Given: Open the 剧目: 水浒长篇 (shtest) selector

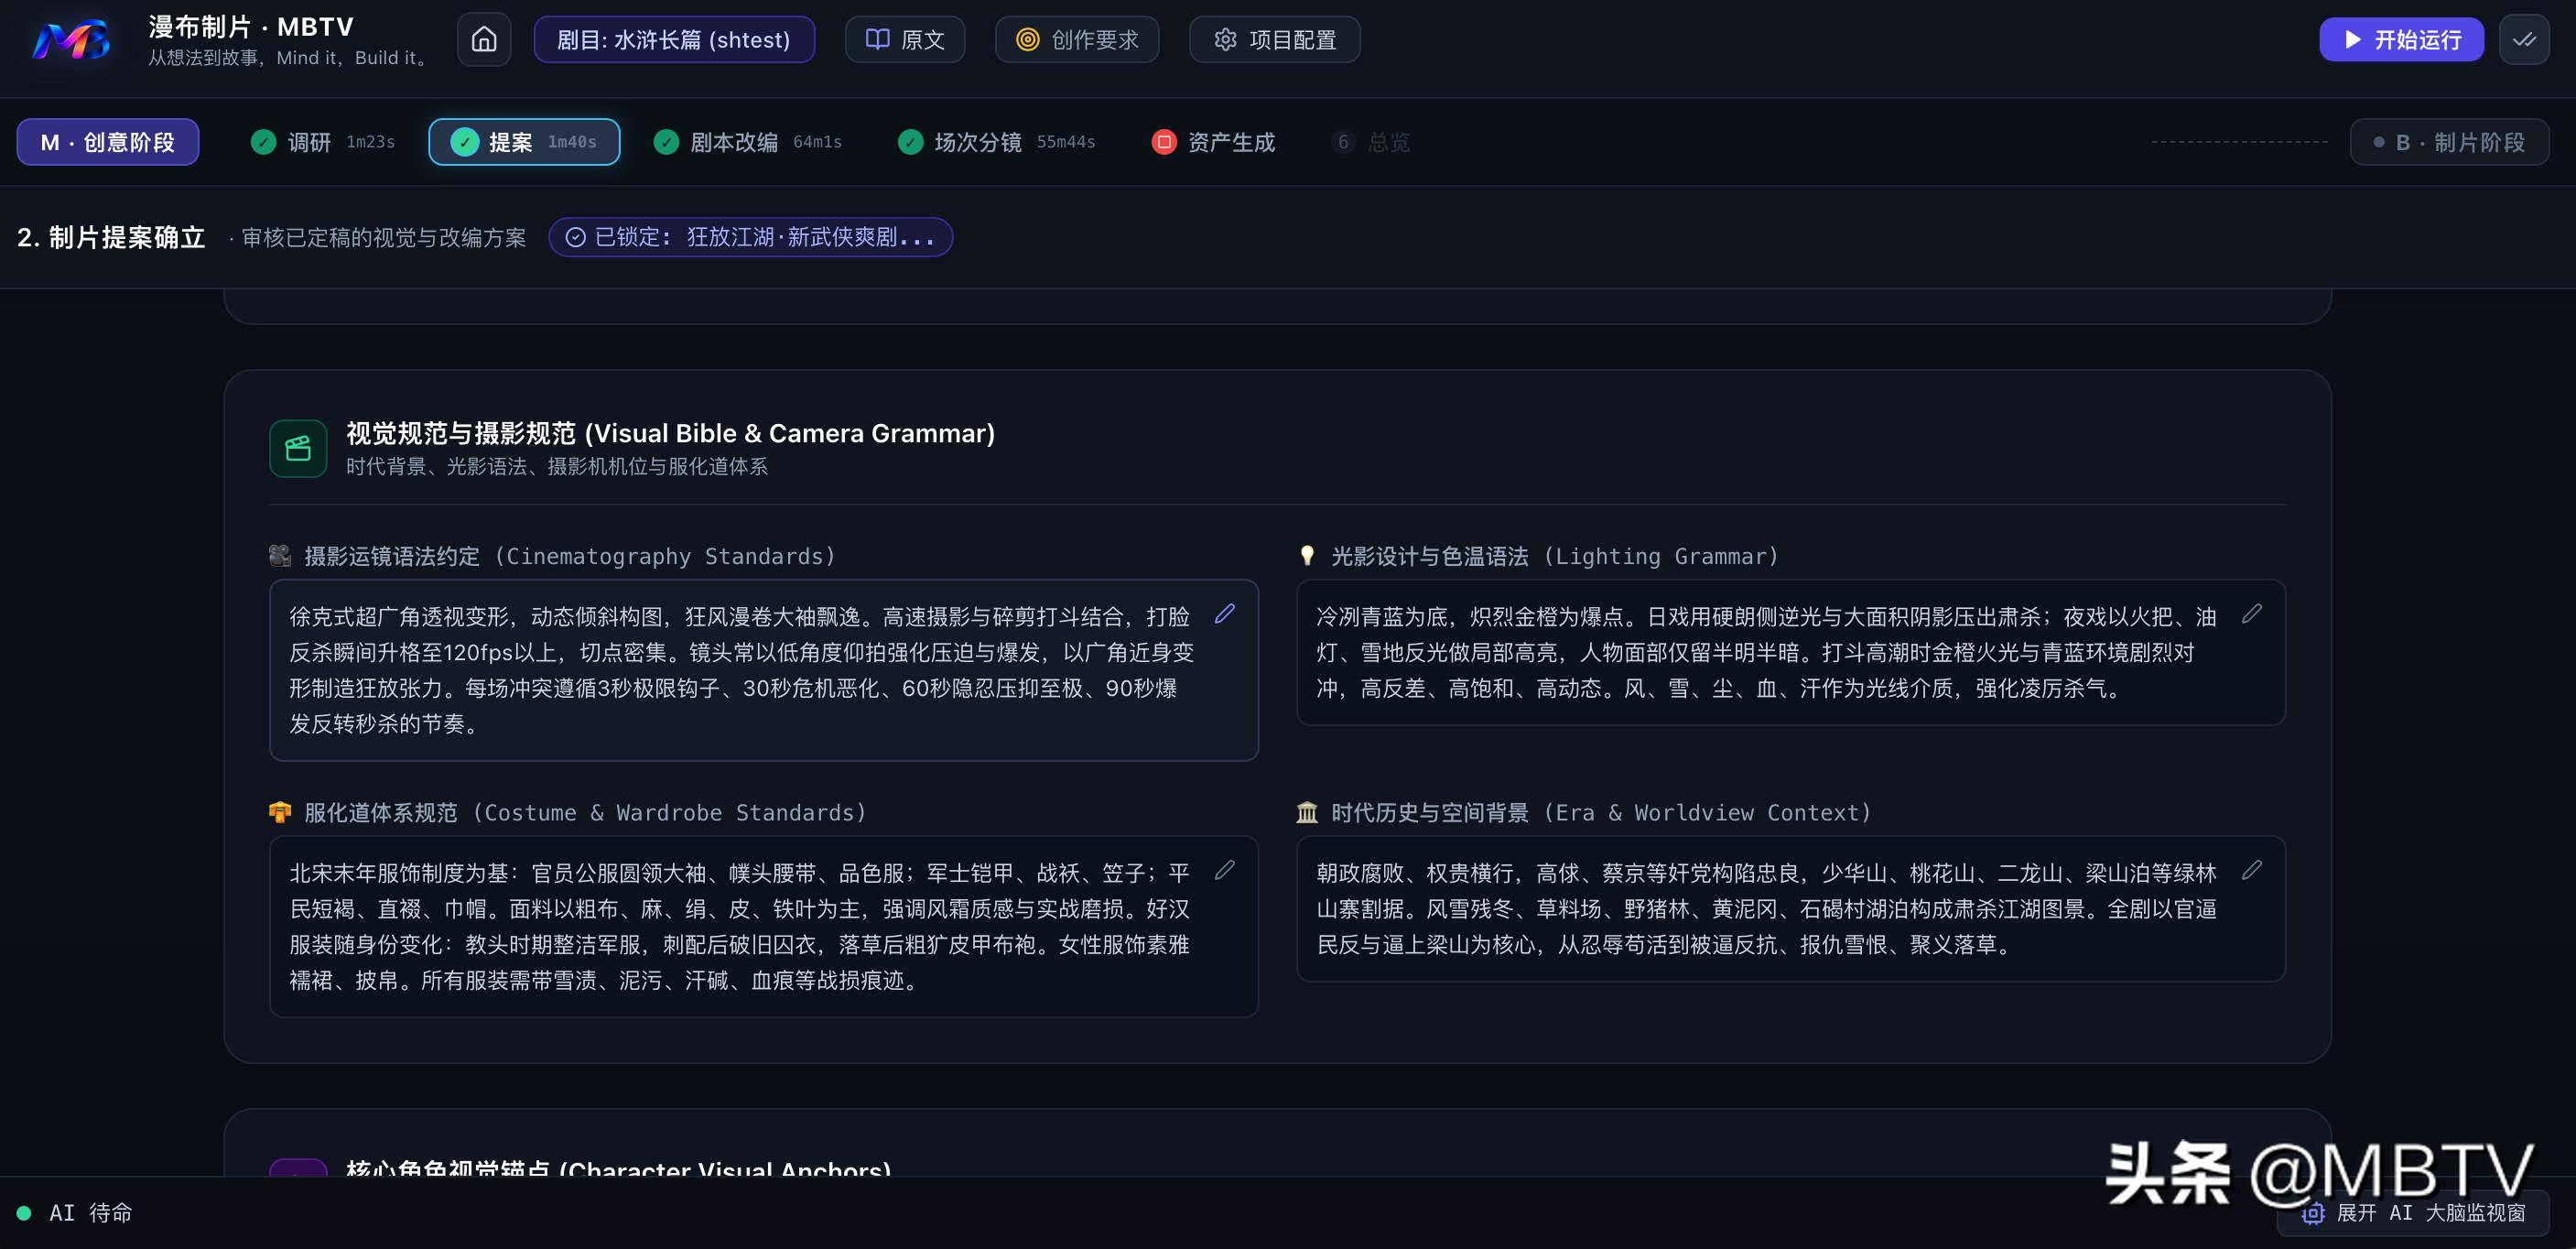Looking at the screenshot, I should (674, 40).
